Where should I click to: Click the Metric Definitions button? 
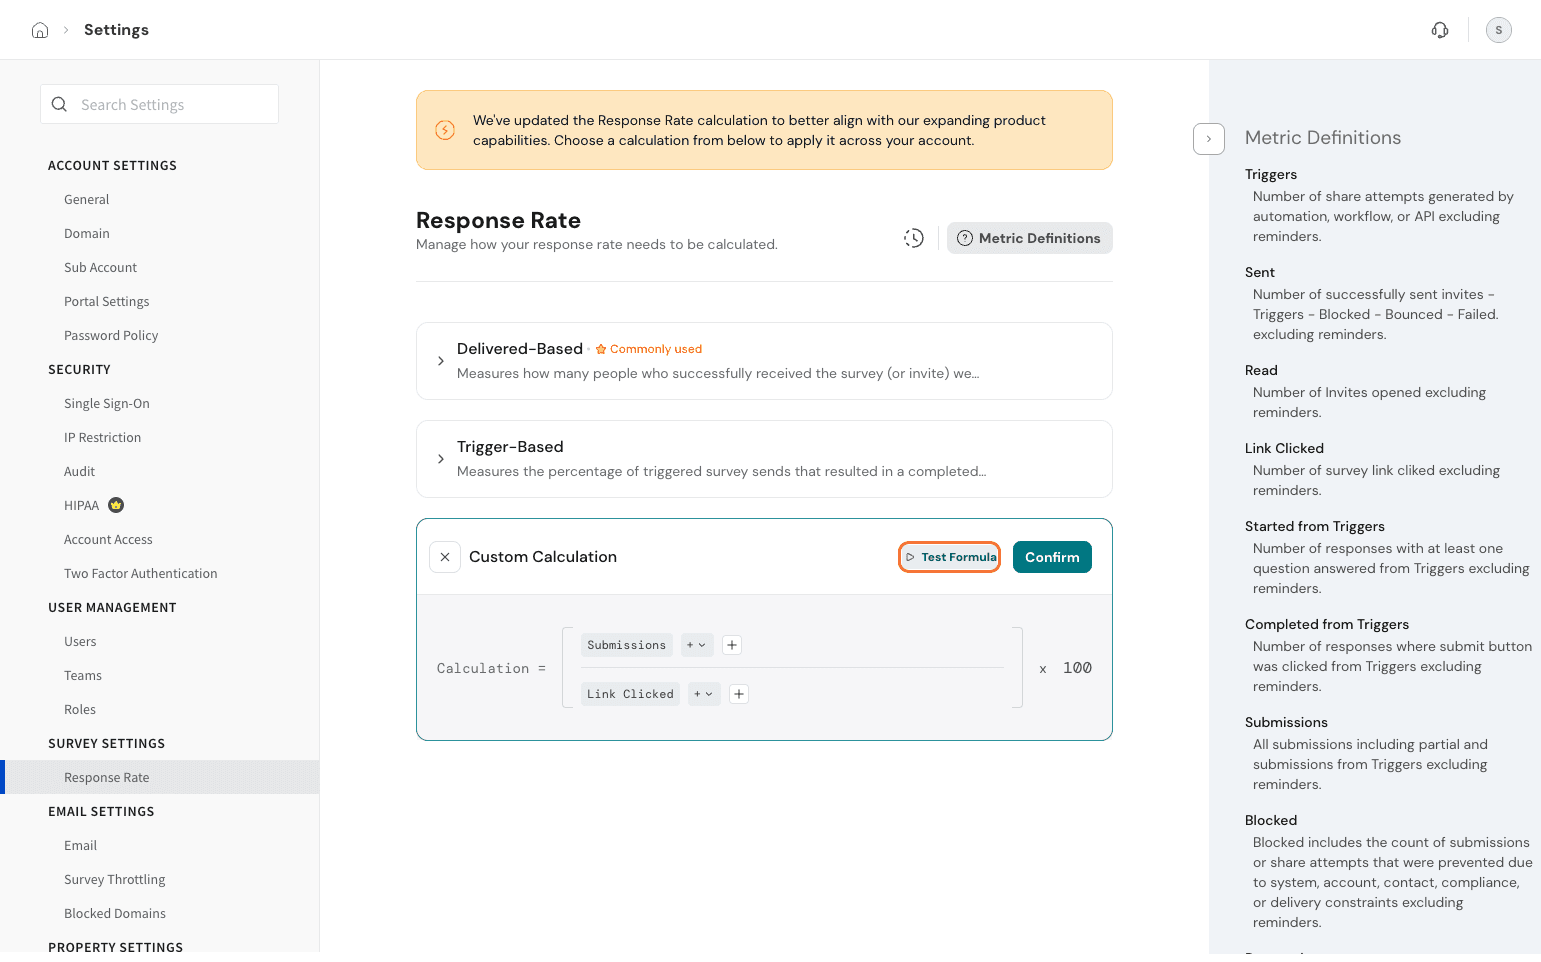[x=1029, y=238]
